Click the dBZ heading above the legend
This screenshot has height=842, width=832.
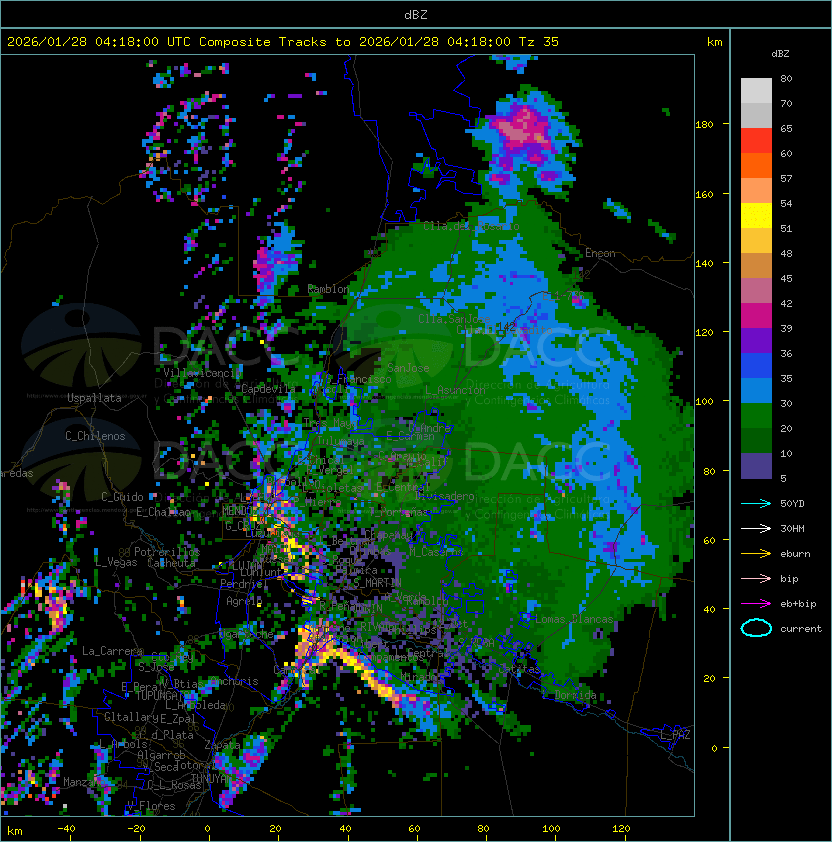[x=780, y=54]
